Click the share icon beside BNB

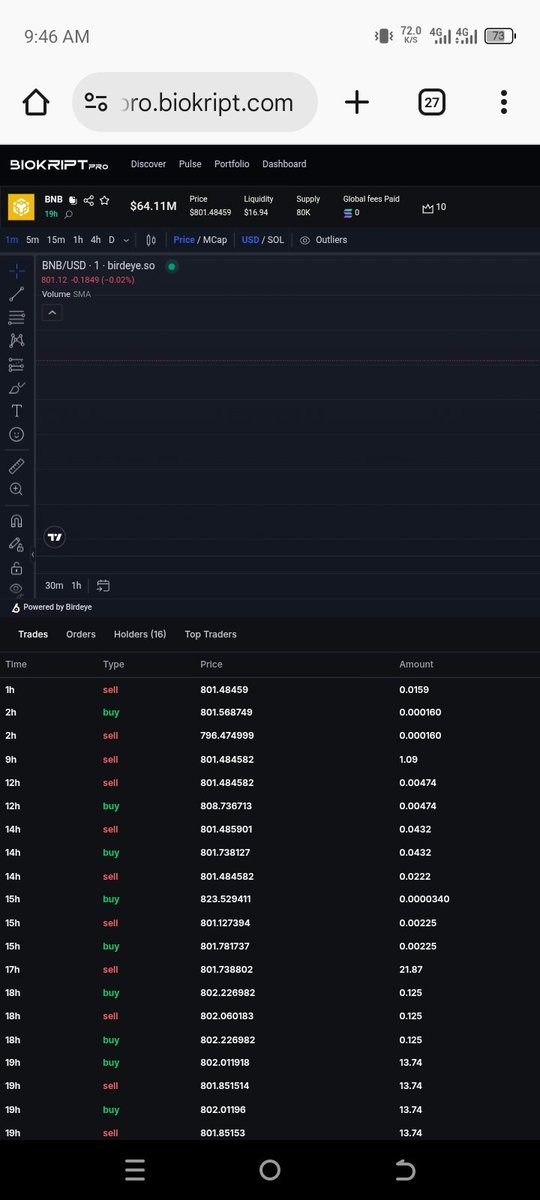point(88,200)
